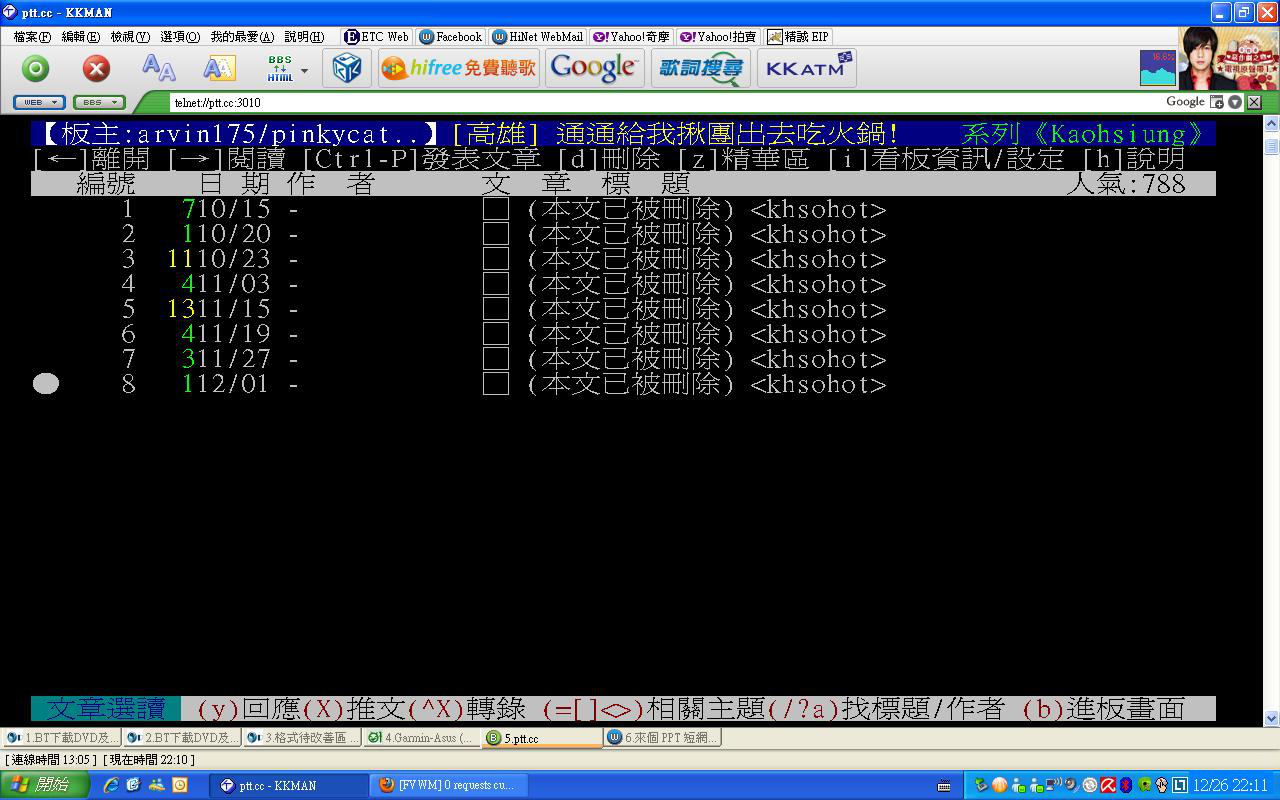
Task: Open the dropdown arrow beside BBS HTML icon
Action: coord(304,70)
